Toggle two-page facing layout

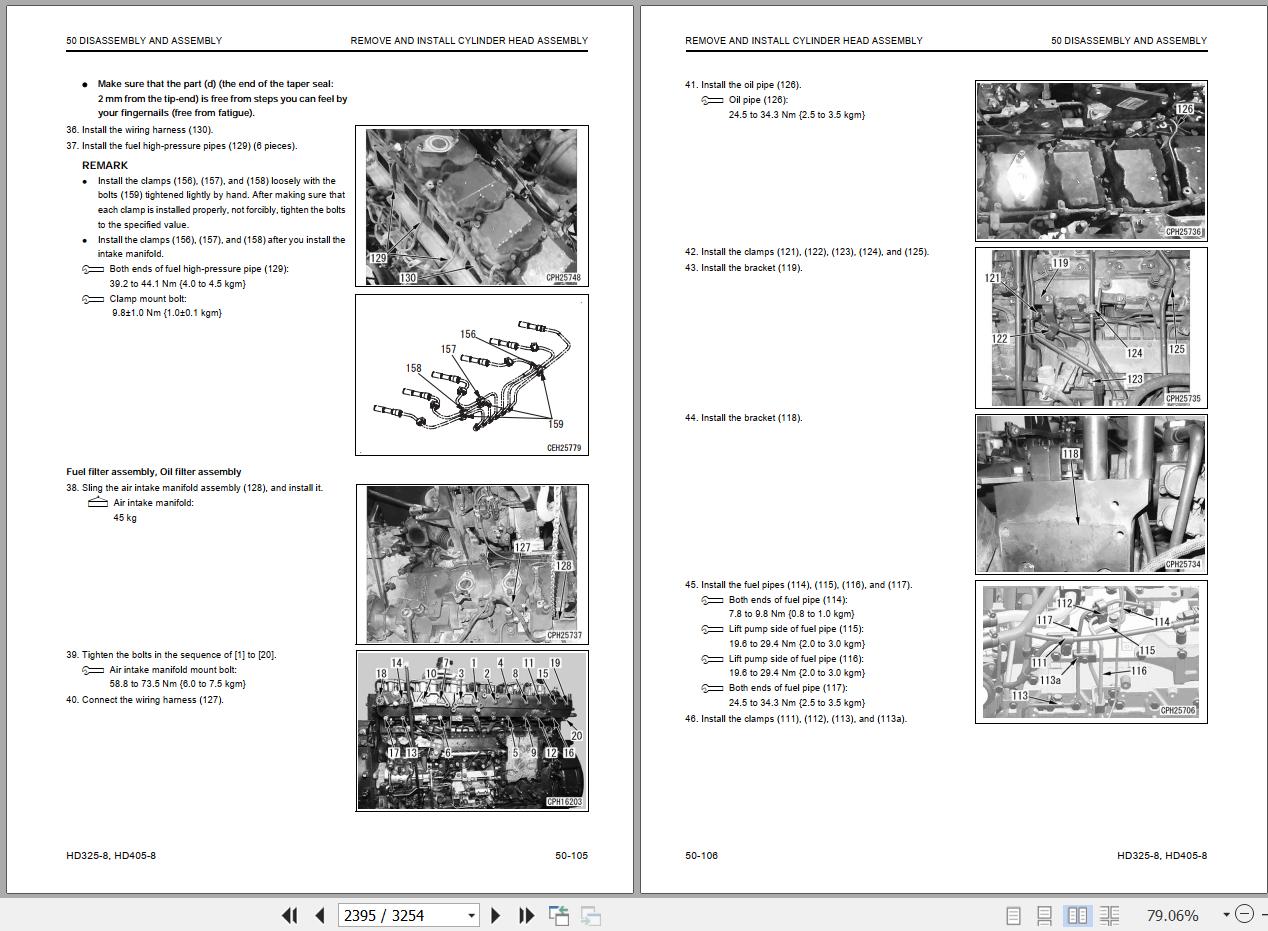pyautogui.click(x=1077, y=915)
